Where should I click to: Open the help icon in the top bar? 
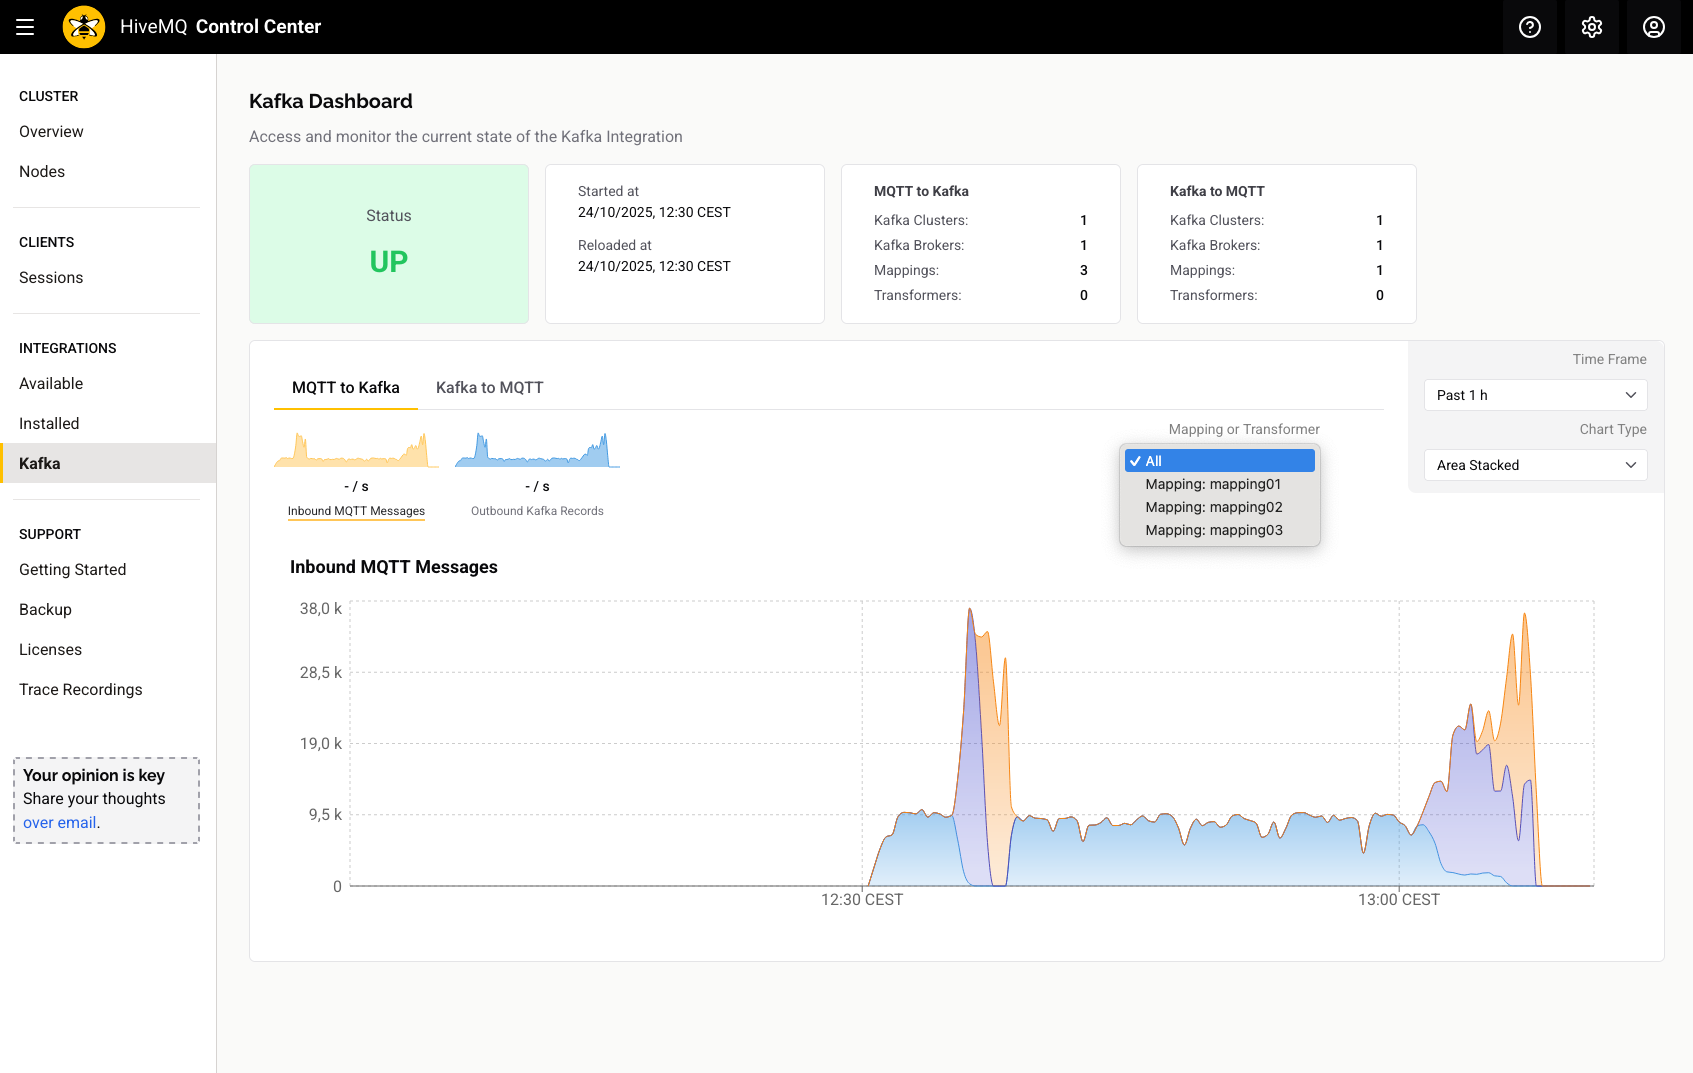(1529, 27)
